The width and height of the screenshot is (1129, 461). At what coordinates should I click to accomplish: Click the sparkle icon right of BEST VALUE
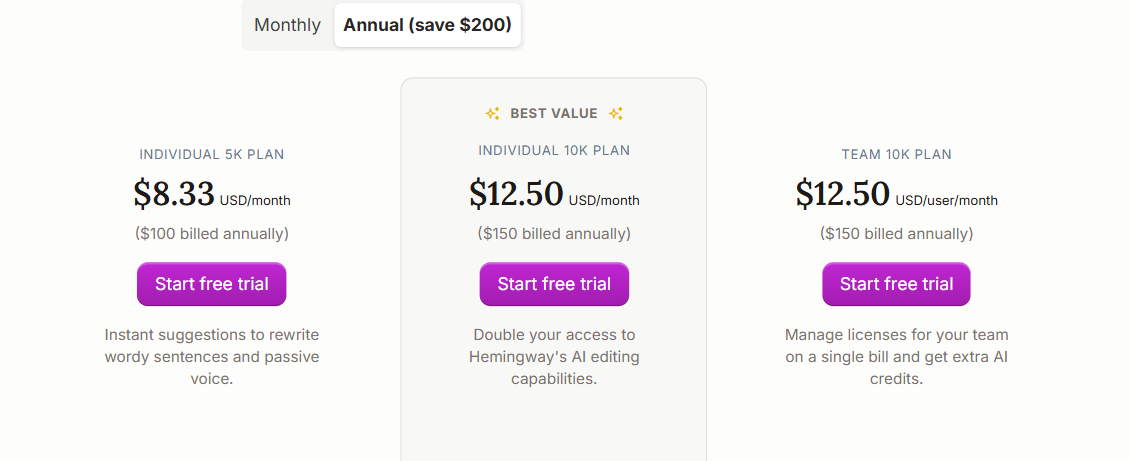click(616, 113)
